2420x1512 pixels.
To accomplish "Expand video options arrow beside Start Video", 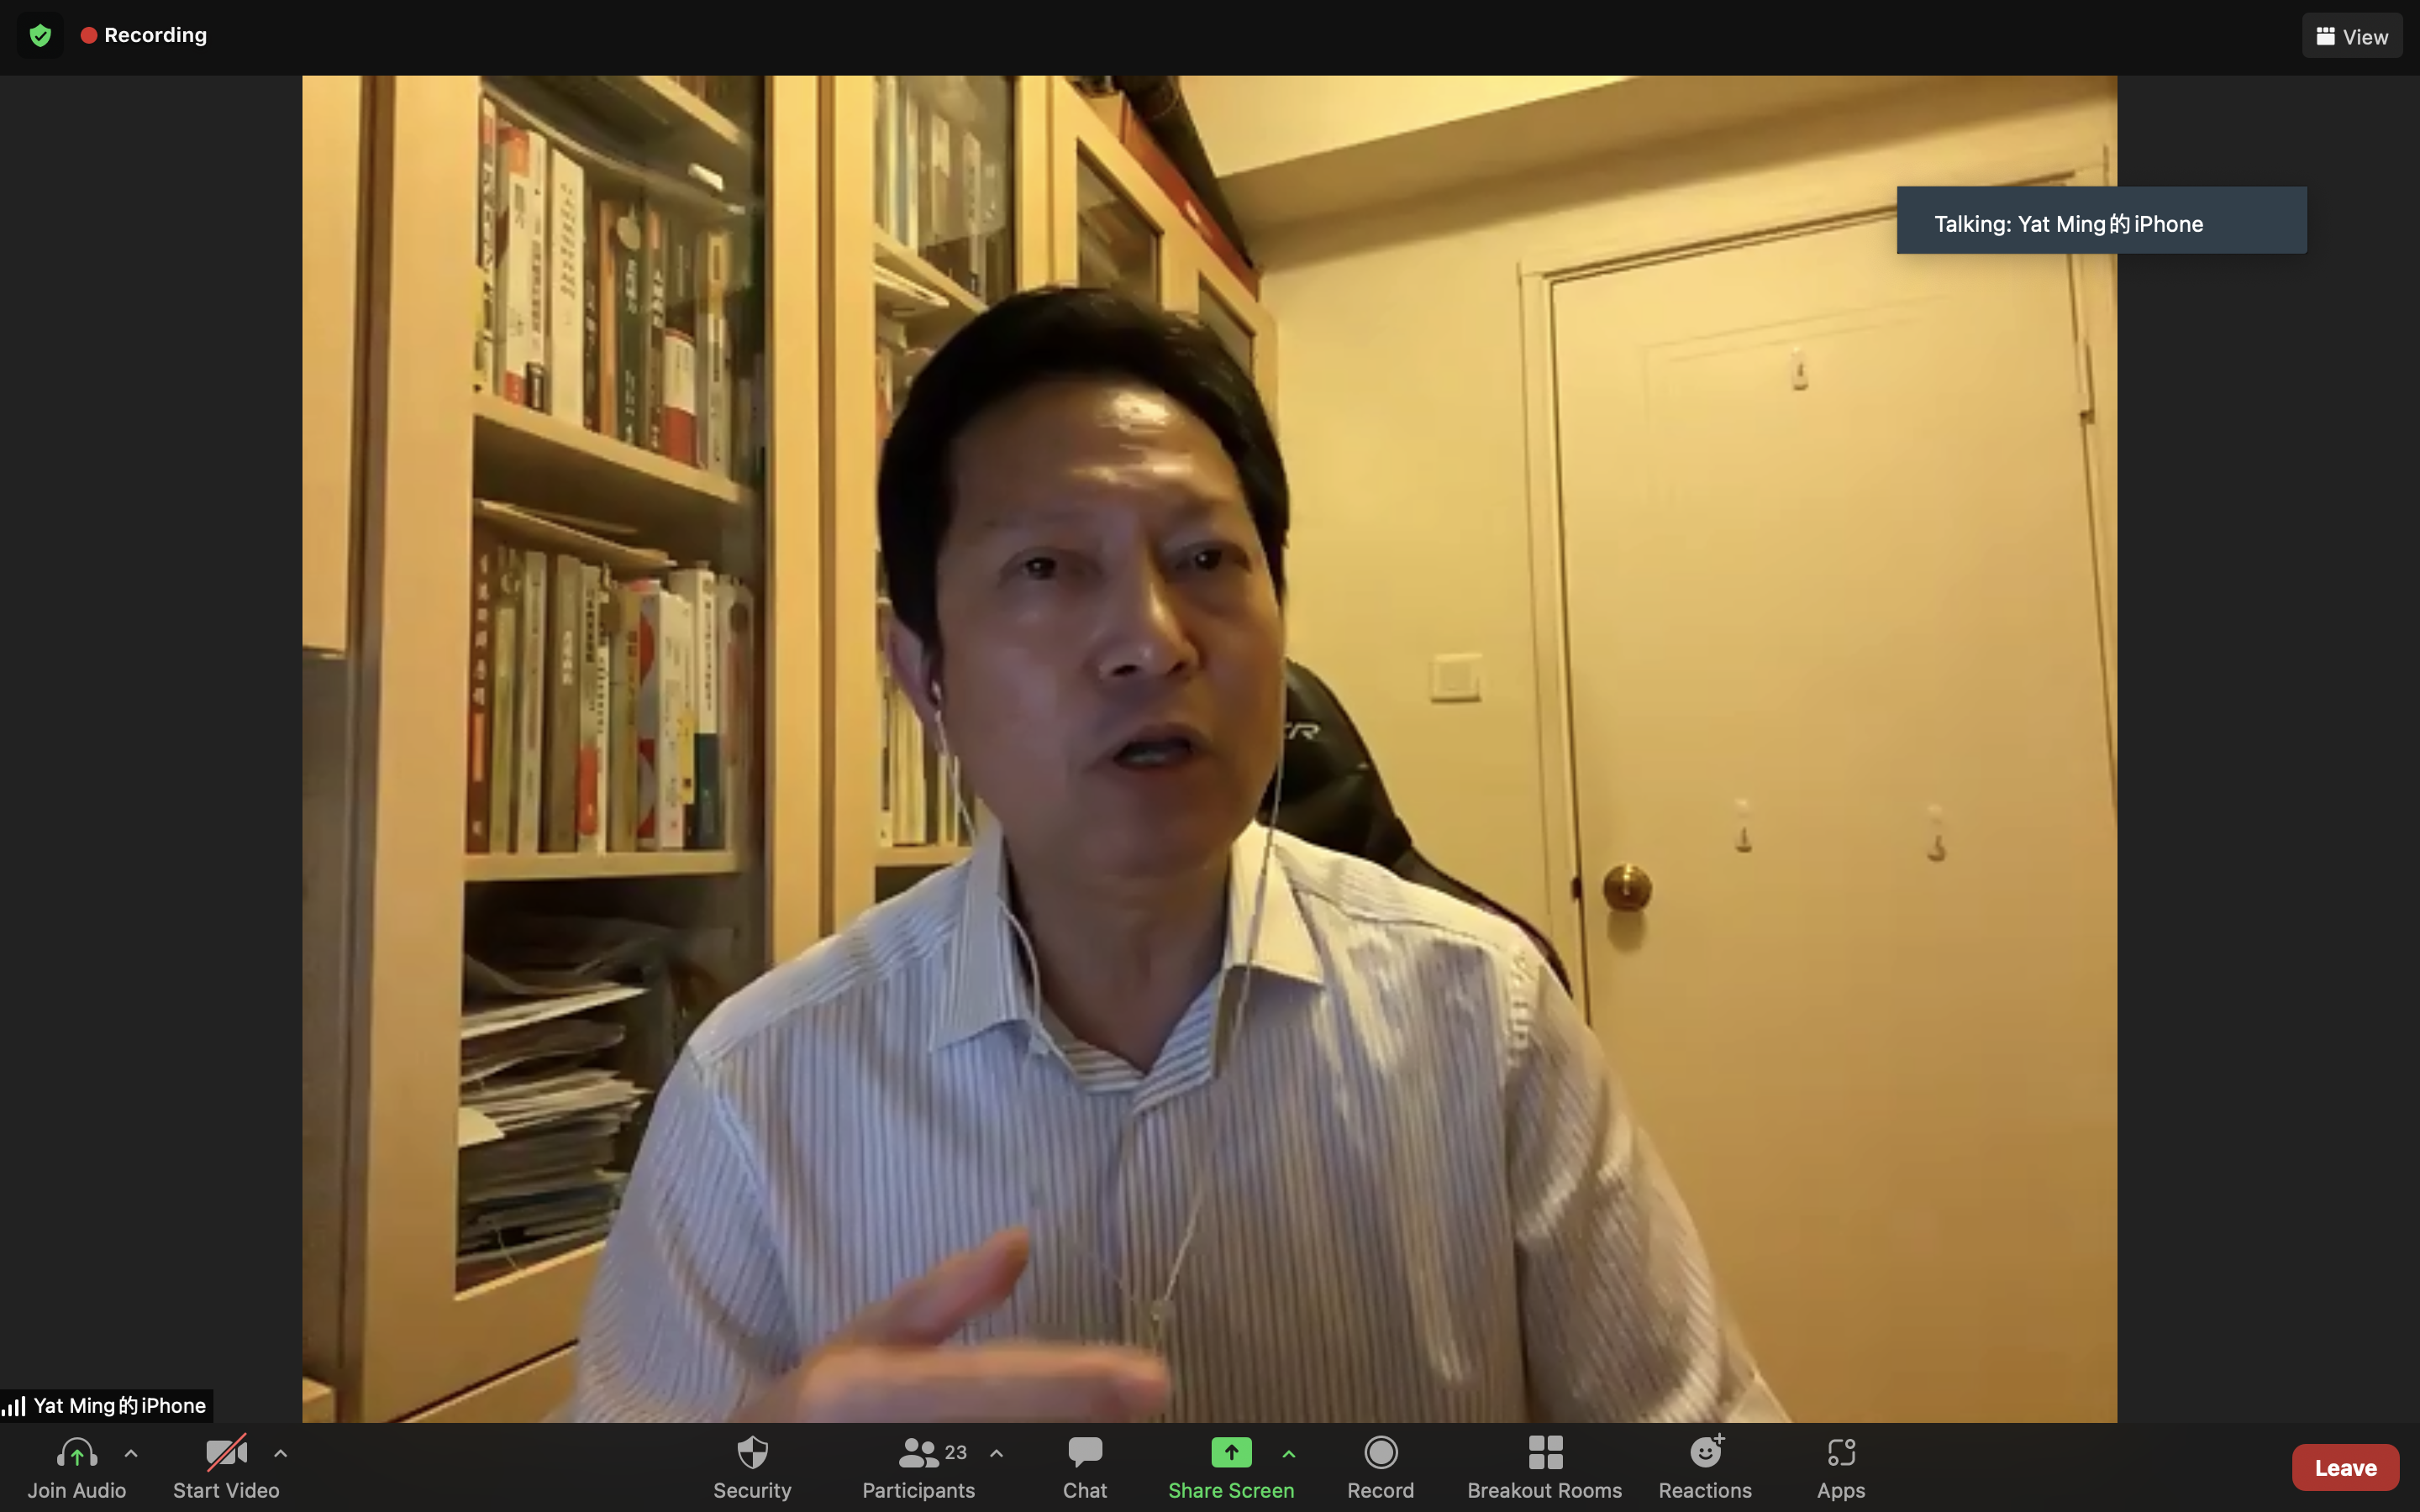I will tap(281, 1454).
